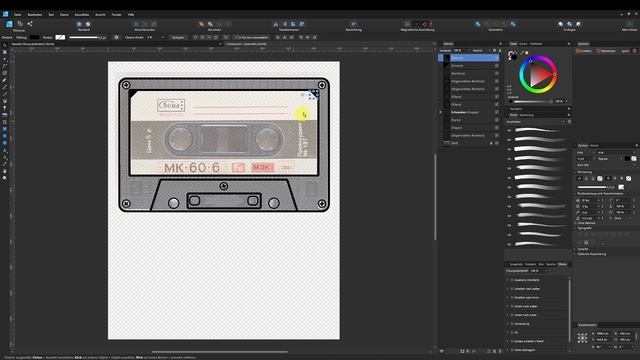Open the Ansicht menu
640x360 pixels.
click(x=100, y=14)
